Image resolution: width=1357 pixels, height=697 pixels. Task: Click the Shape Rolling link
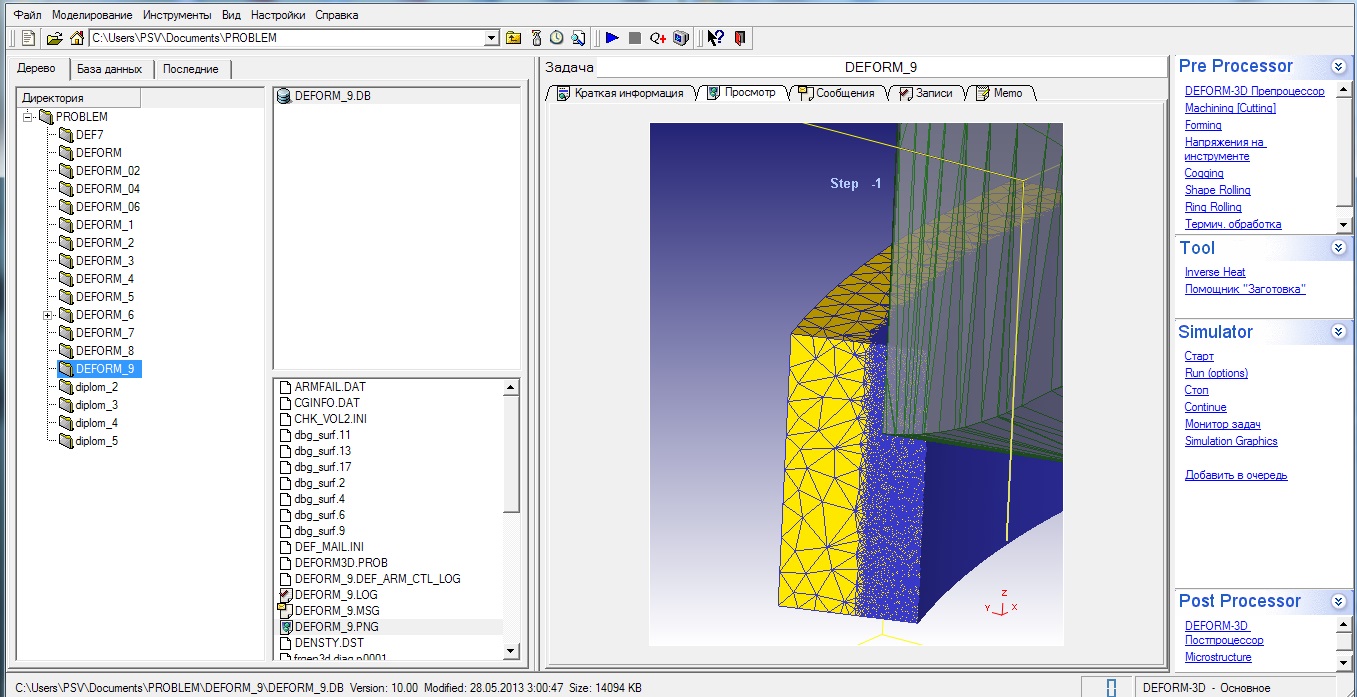[x=1217, y=190]
